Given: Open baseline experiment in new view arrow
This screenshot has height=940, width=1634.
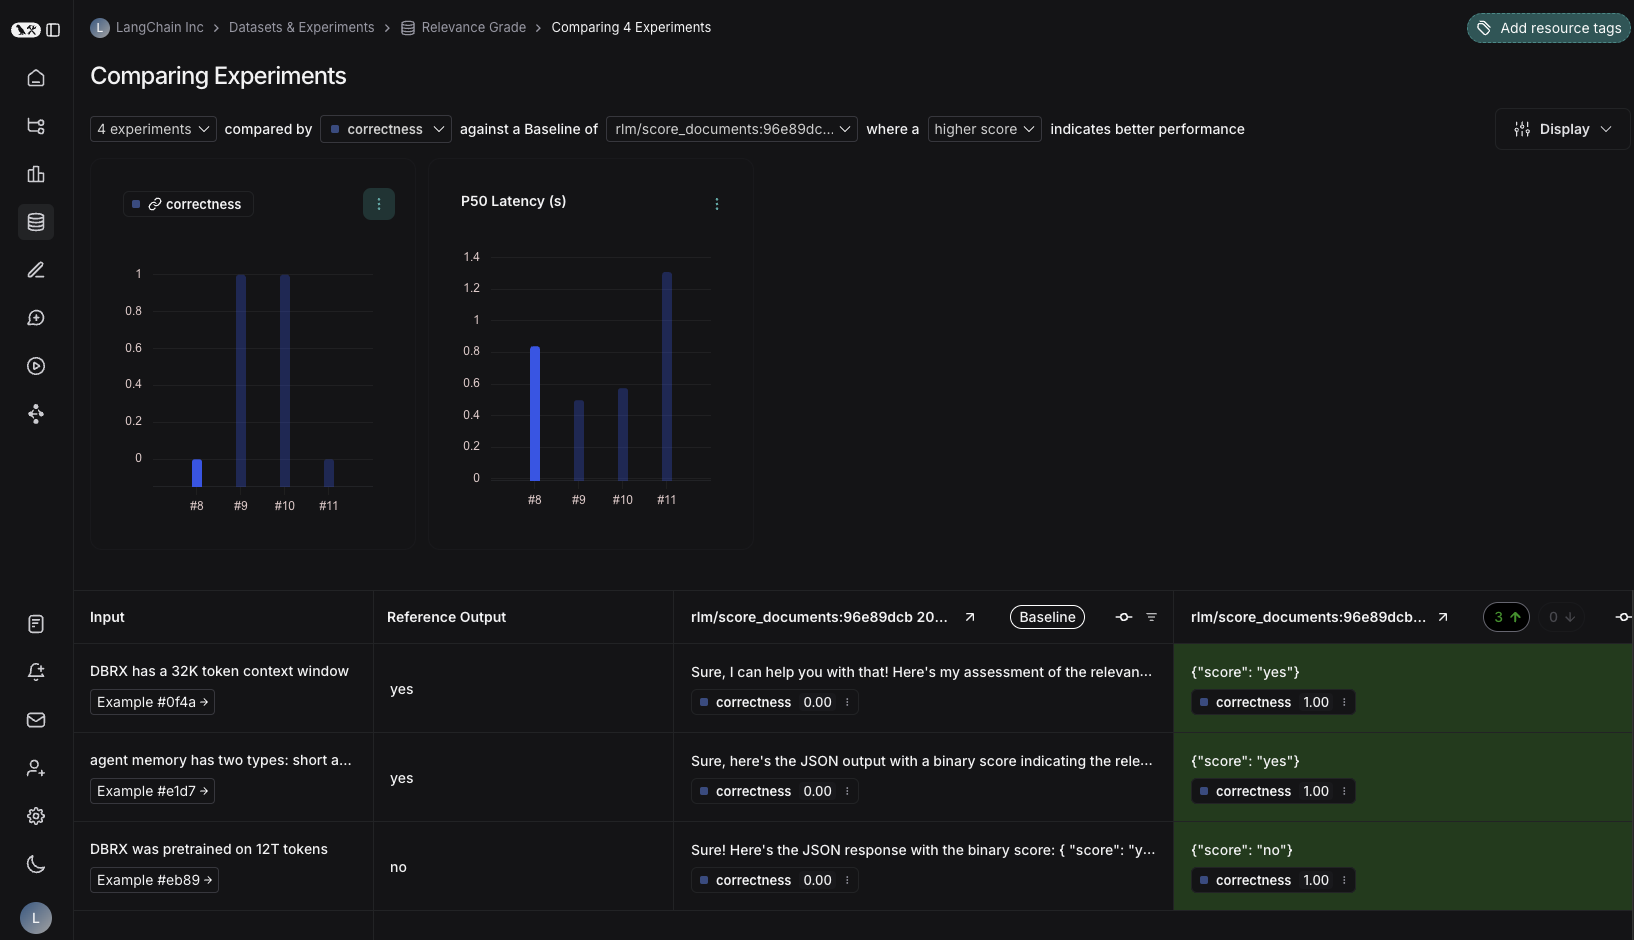Looking at the screenshot, I should coord(969,617).
